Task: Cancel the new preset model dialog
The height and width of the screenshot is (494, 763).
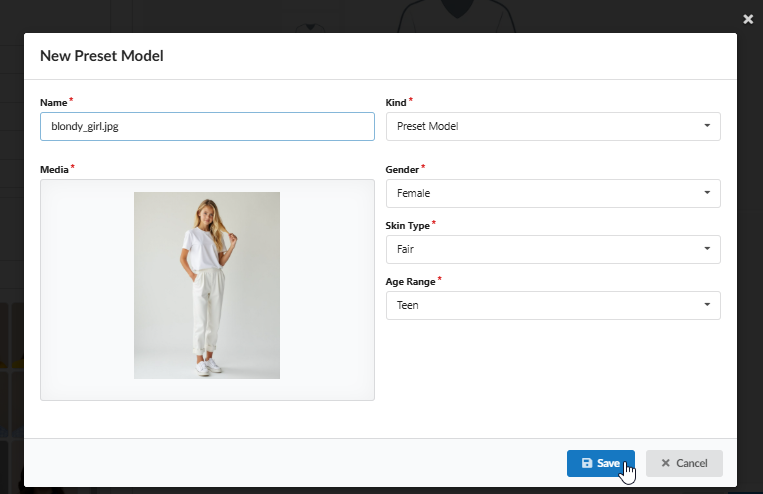Action: tap(684, 463)
